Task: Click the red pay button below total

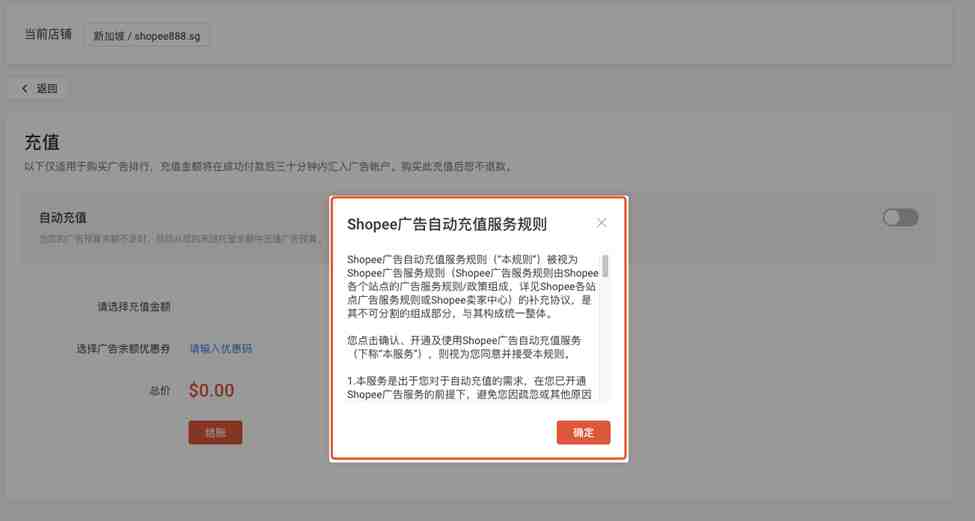Action: (215, 433)
